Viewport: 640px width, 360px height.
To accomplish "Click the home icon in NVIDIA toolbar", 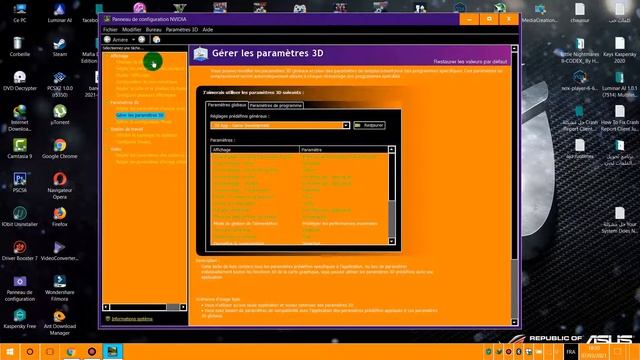I will click(156, 40).
